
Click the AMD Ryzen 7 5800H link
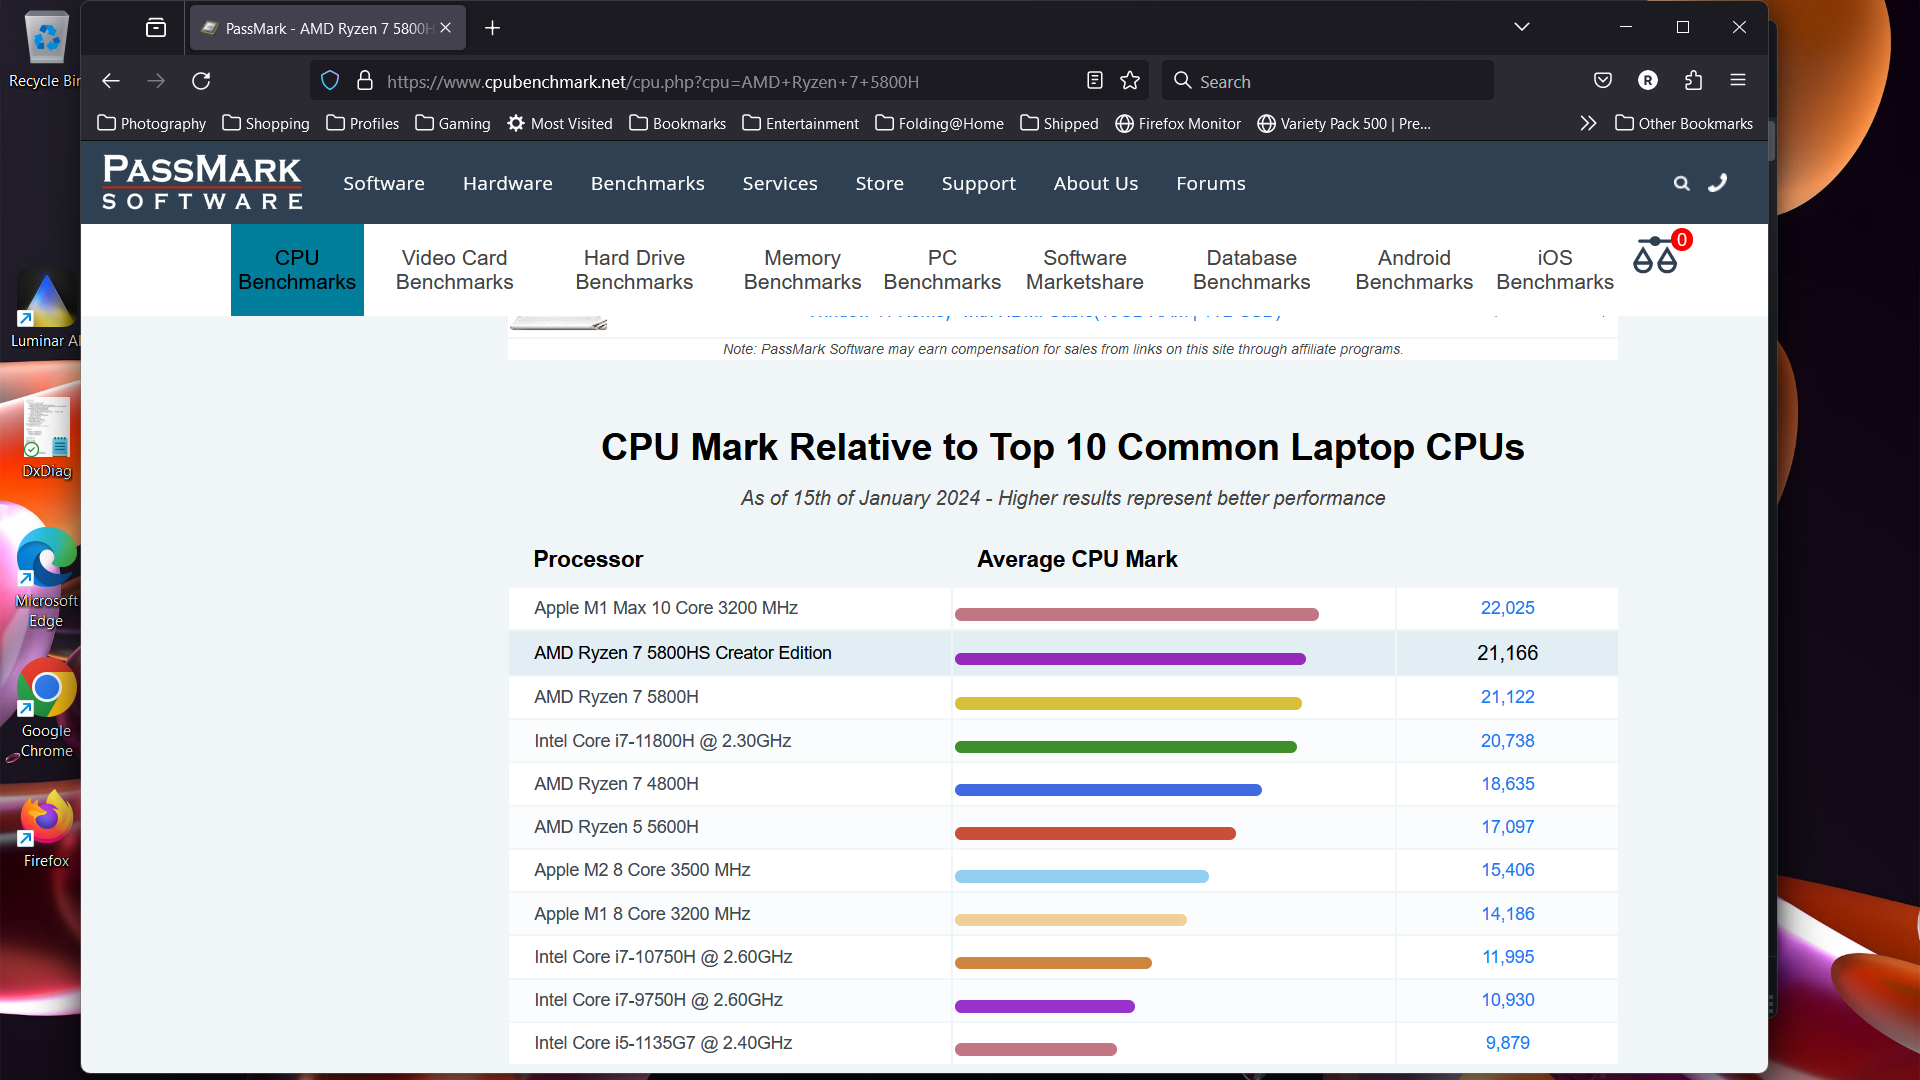pyautogui.click(x=616, y=697)
